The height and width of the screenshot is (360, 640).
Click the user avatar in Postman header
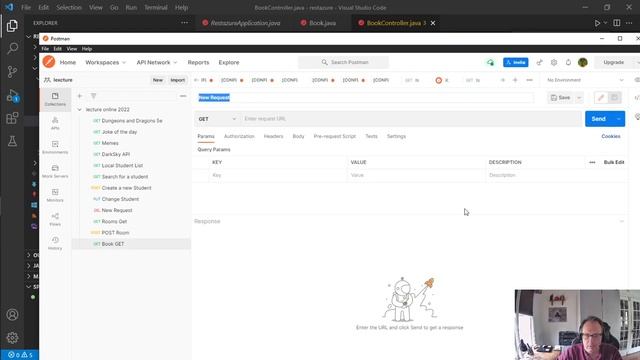point(583,62)
